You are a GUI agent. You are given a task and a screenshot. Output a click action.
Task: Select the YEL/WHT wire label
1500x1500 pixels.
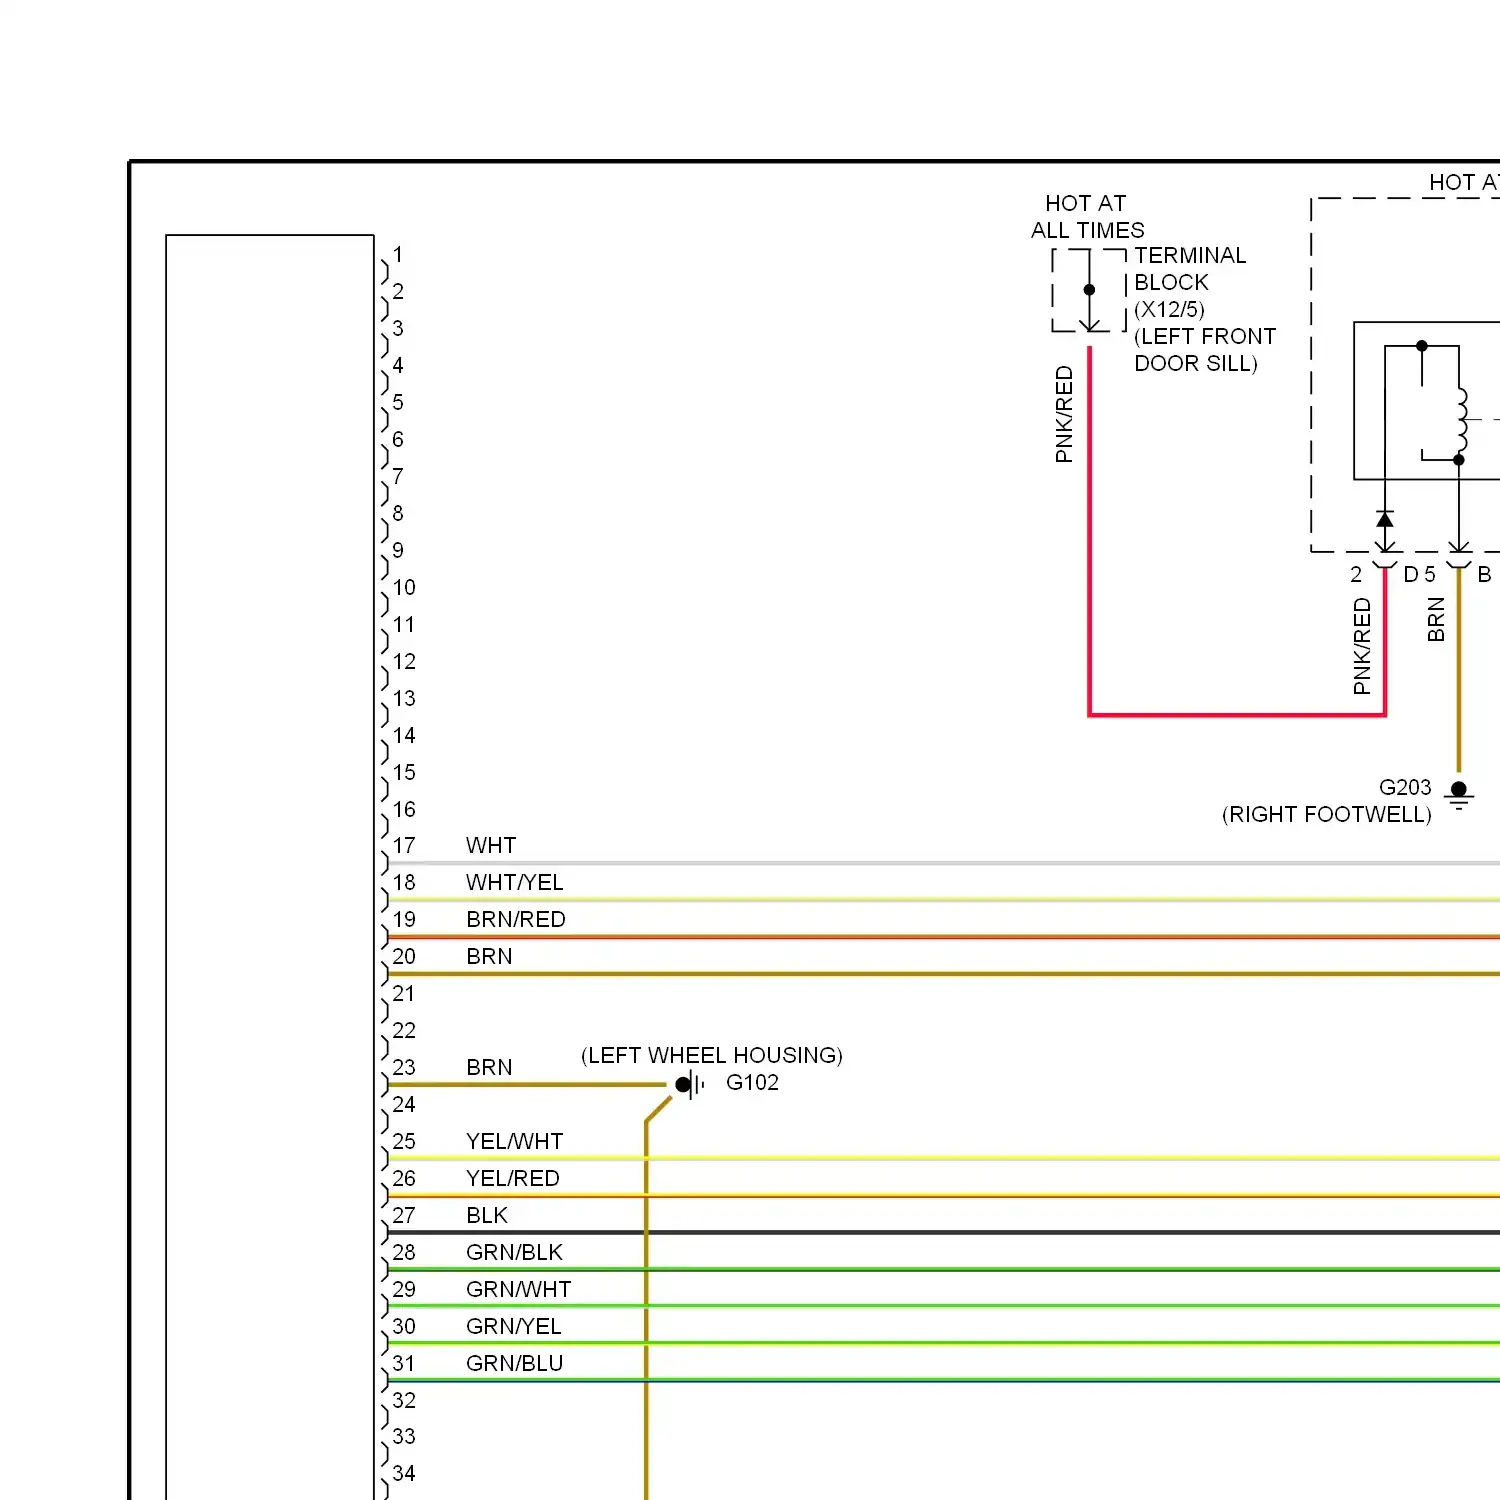515,1142
